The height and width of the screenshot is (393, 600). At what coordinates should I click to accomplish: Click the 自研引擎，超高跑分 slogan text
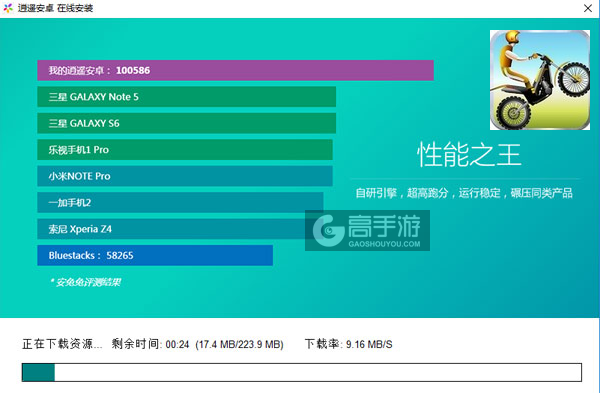coord(464,193)
